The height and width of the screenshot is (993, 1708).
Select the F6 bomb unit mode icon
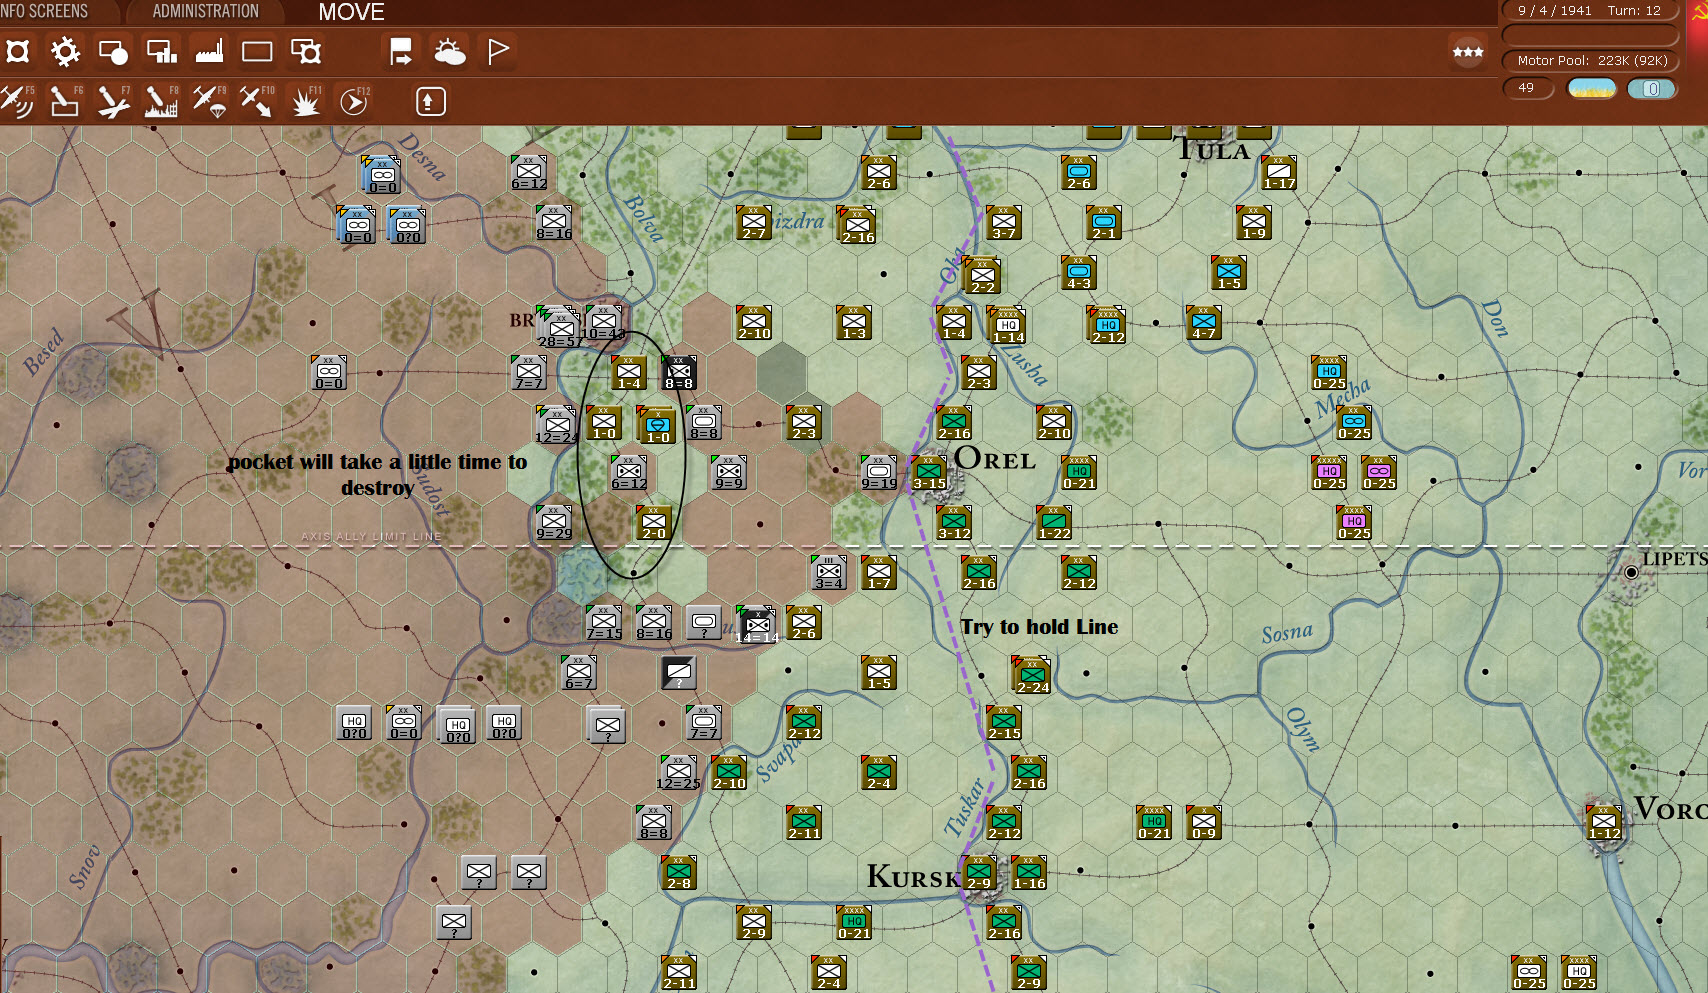pyautogui.click(x=65, y=101)
